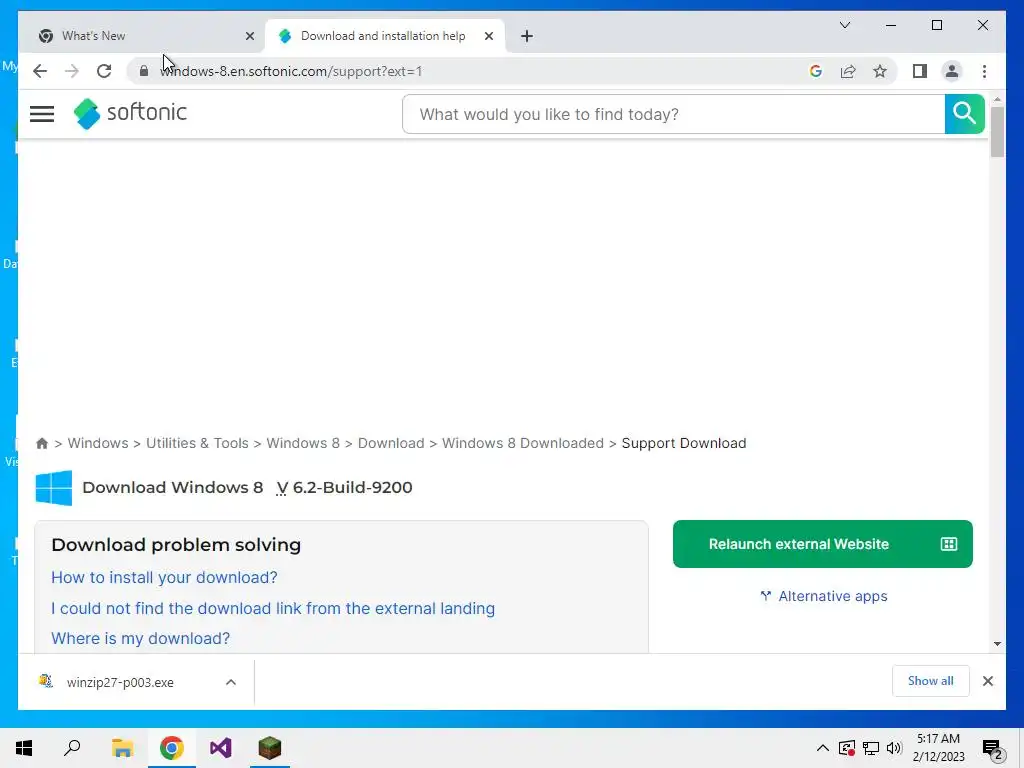Open Where is my download? link
1024x768 pixels.
click(140, 638)
